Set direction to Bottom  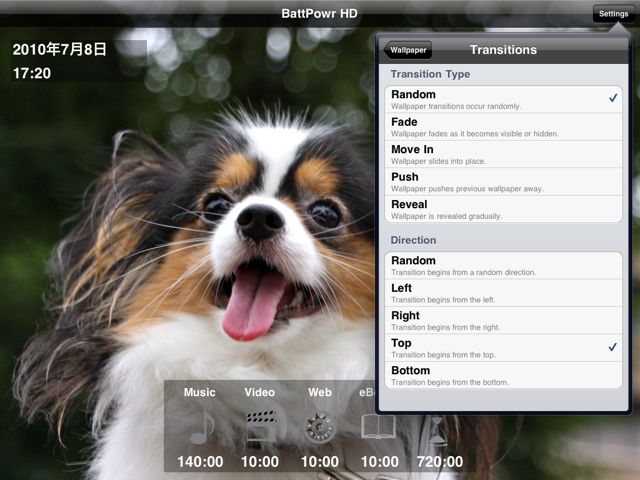(x=503, y=375)
